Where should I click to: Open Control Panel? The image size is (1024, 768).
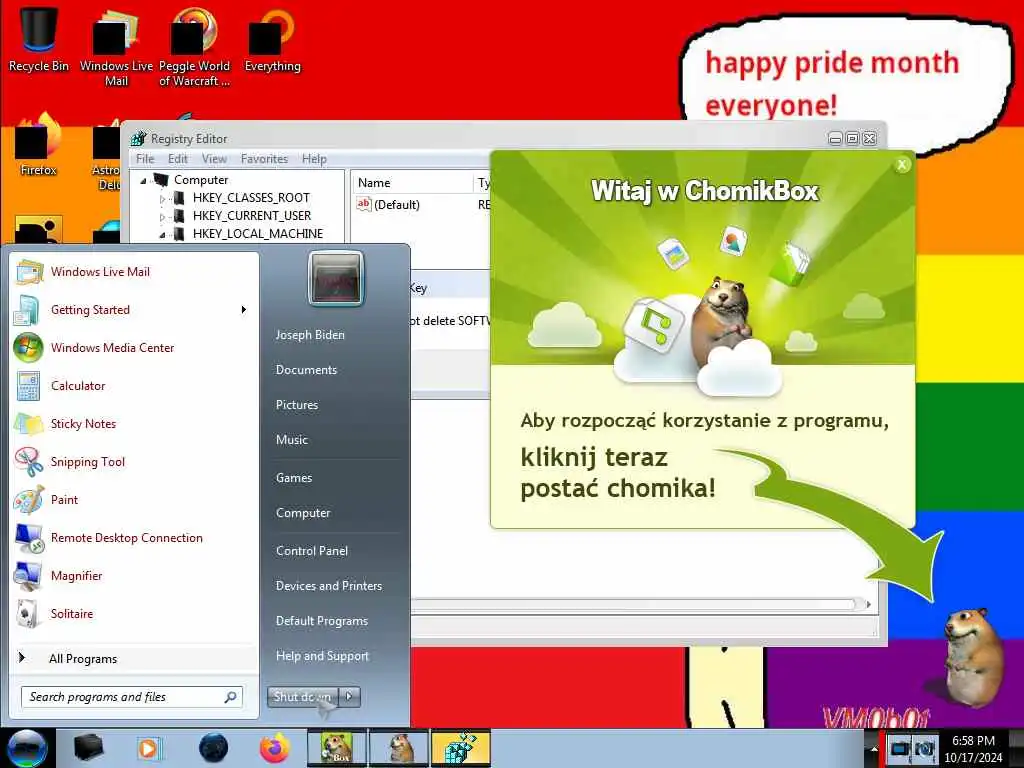312,551
